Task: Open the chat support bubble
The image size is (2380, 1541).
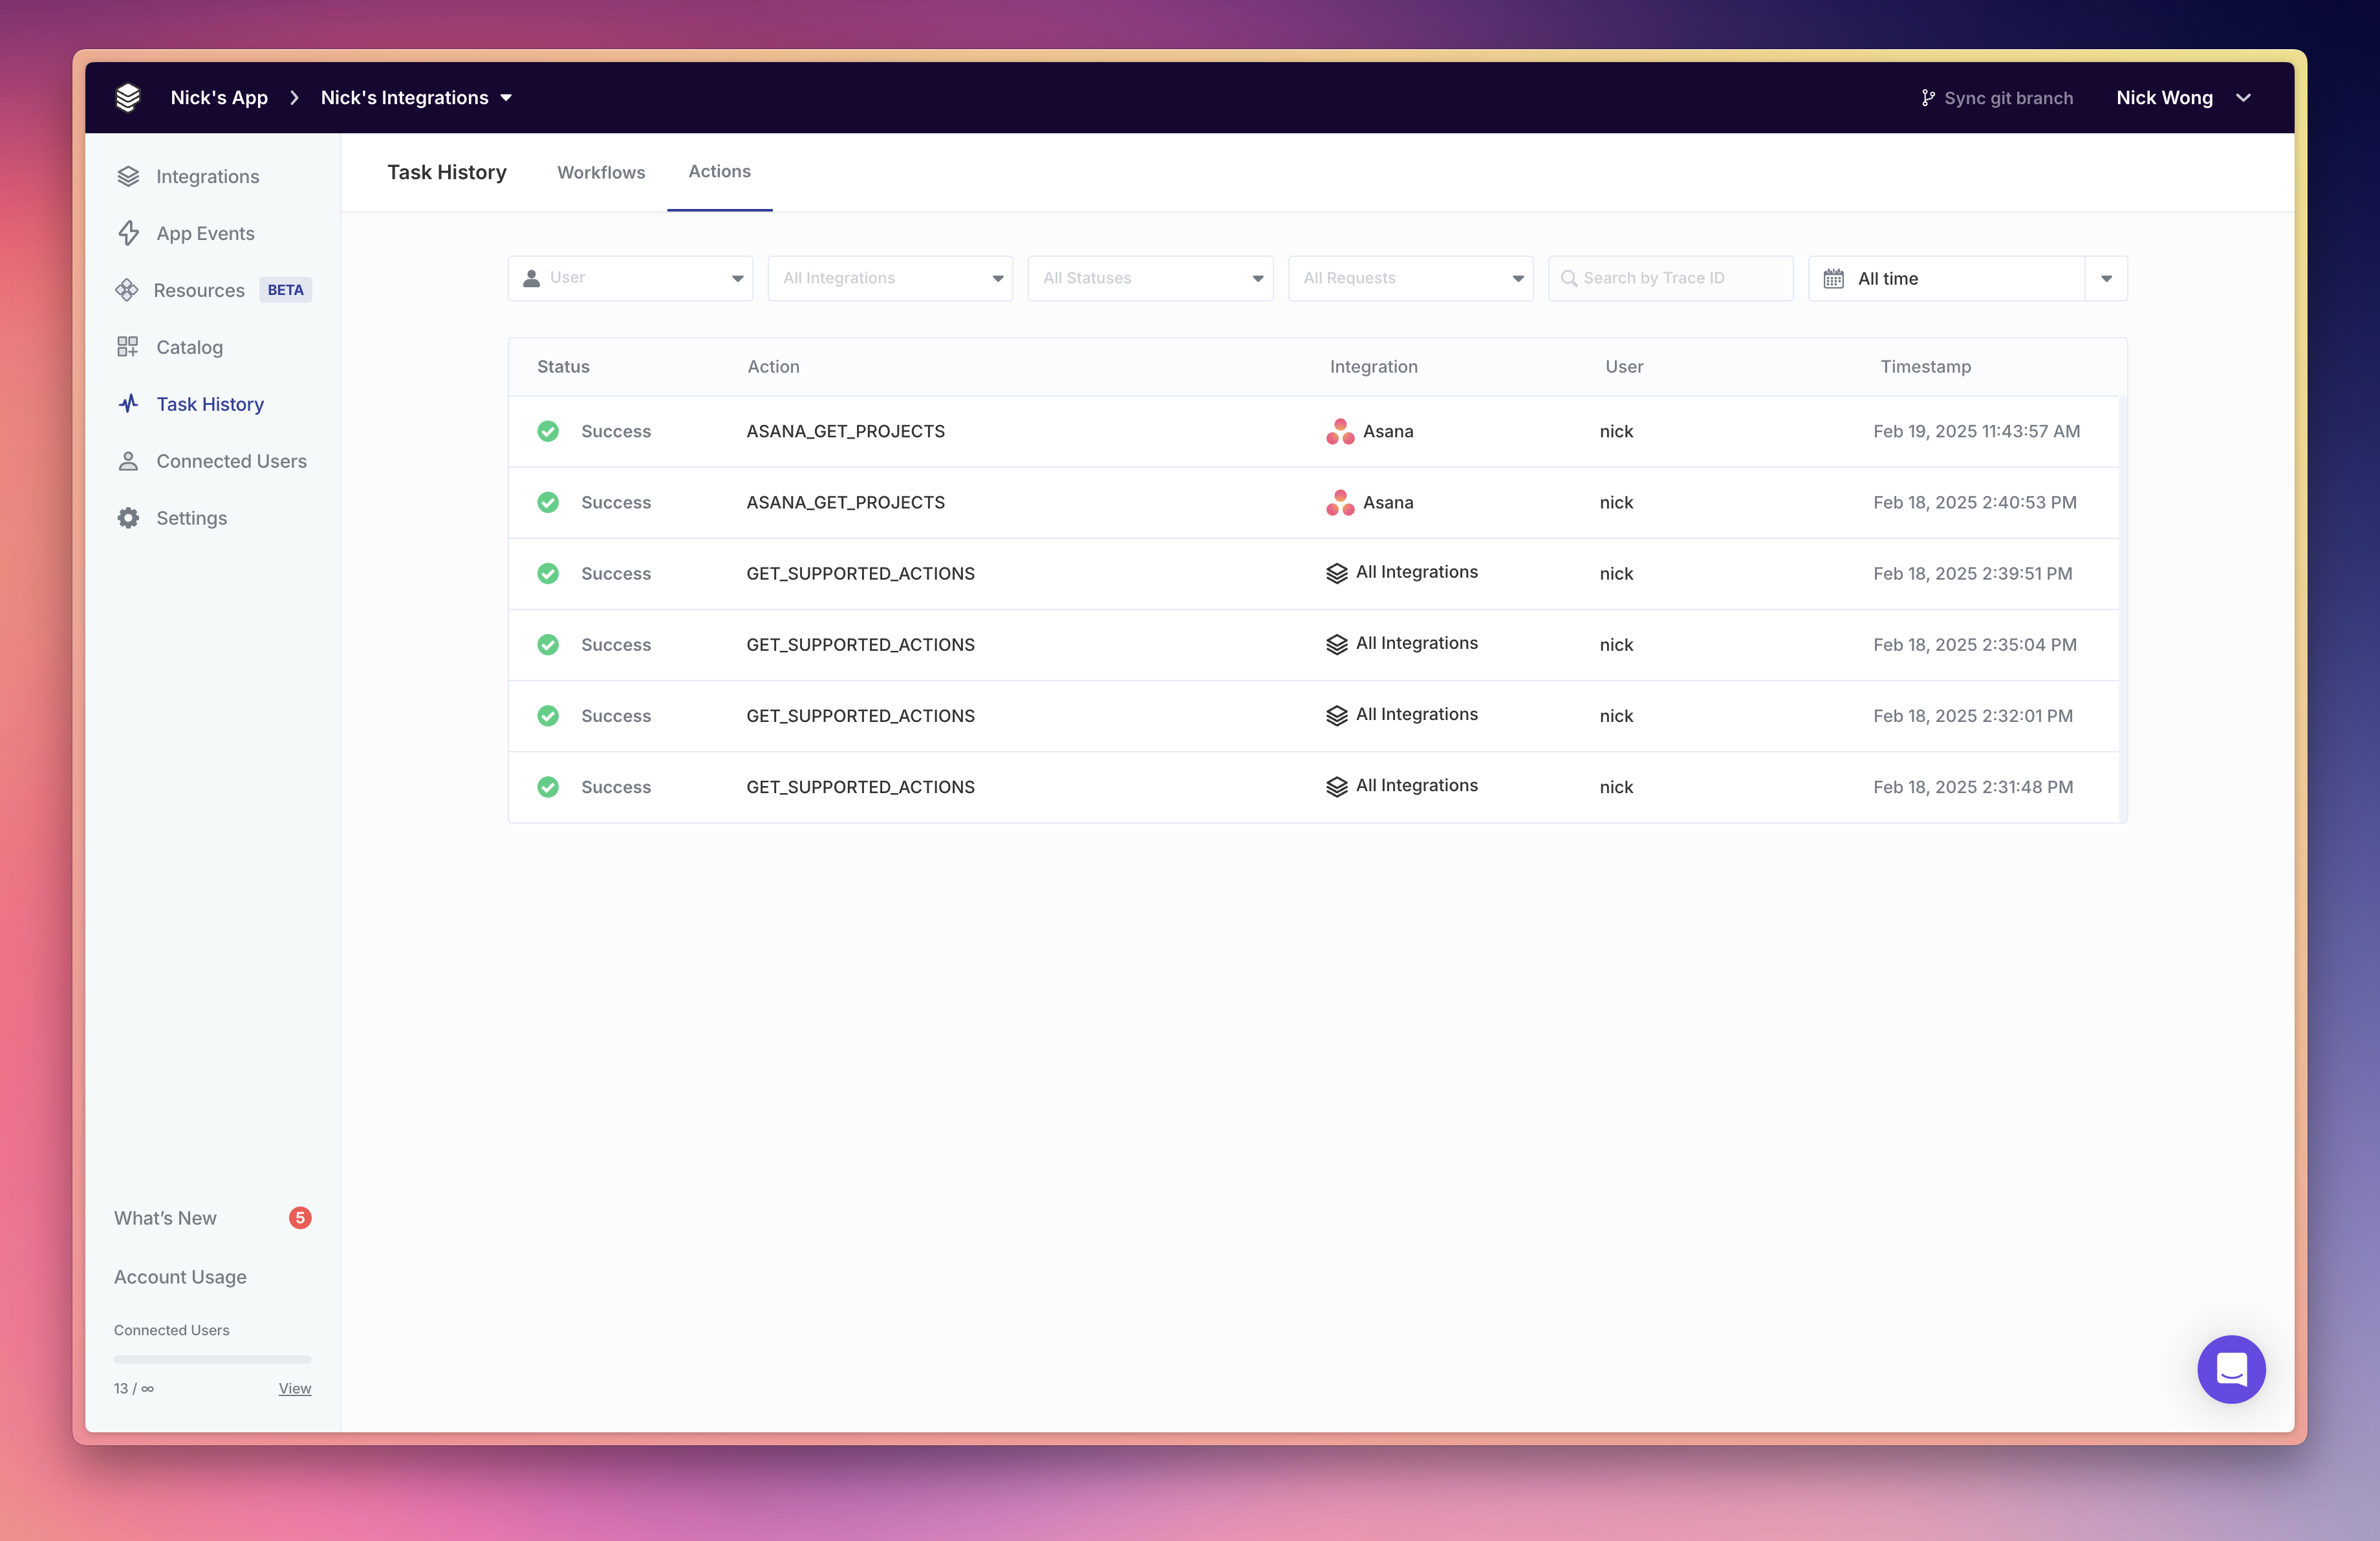Action: coord(2231,1369)
